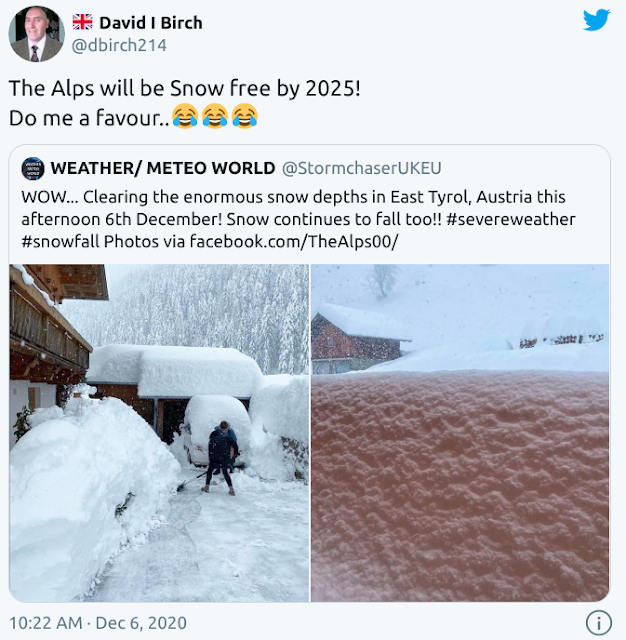
Task: Click the last crying-laughing emoji
Action: [244, 116]
